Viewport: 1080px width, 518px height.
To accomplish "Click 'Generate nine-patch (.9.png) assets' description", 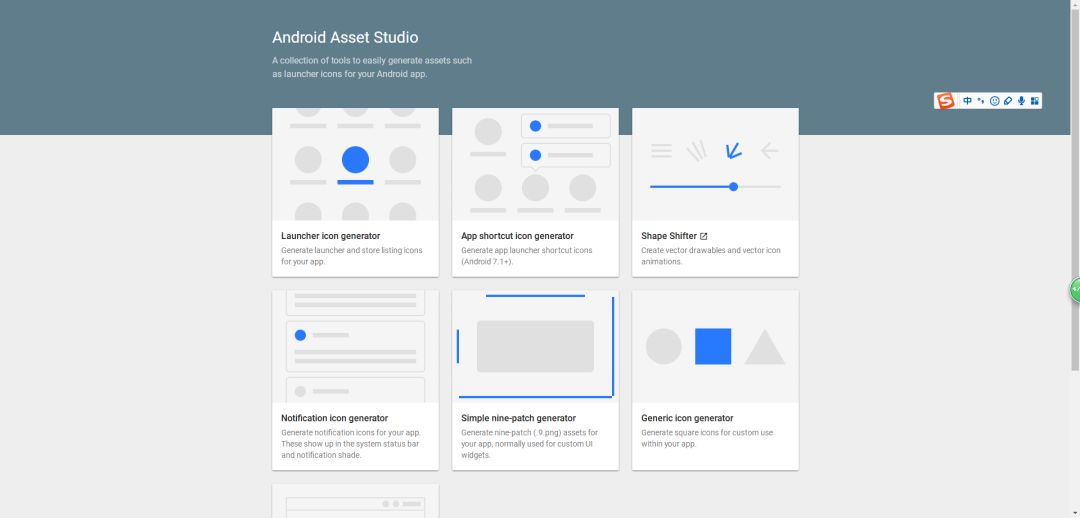I will 529,444.
